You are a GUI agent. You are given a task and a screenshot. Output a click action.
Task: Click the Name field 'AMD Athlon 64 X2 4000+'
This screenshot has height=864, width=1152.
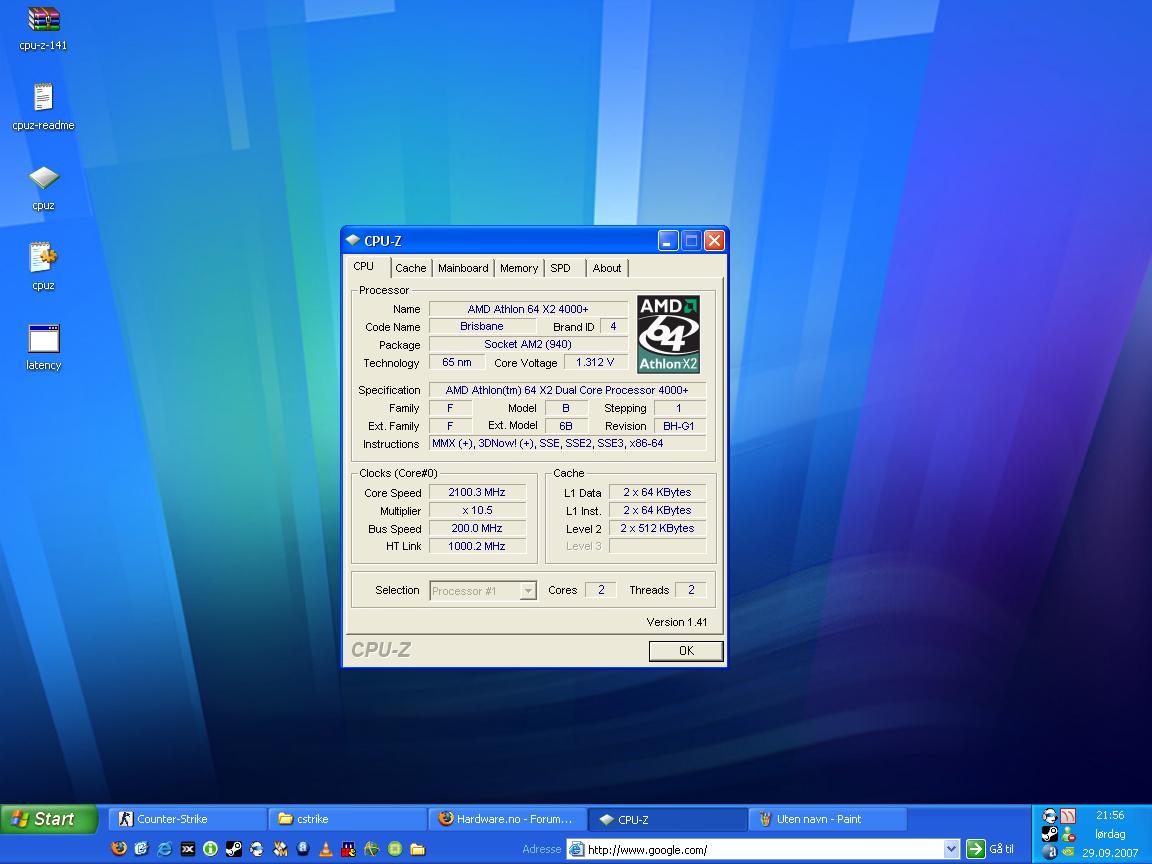coord(528,309)
